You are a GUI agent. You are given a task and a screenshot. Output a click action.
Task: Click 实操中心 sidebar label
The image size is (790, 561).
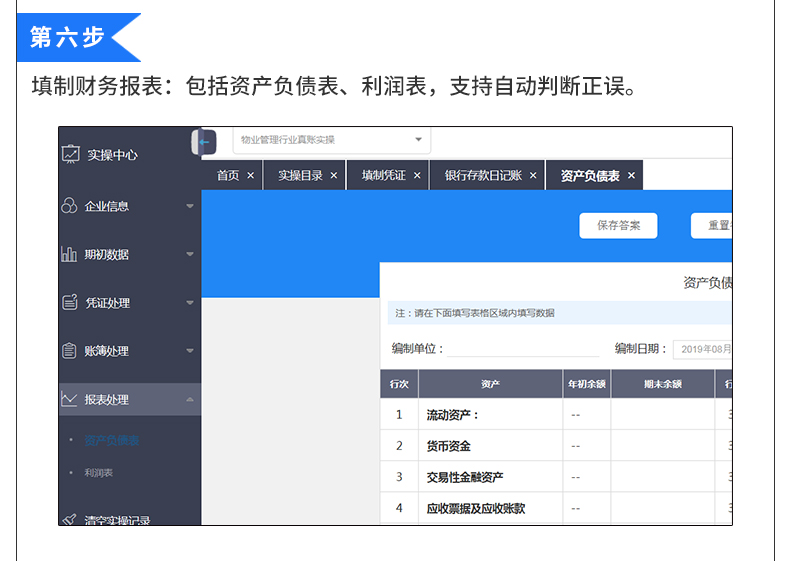click(112, 155)
